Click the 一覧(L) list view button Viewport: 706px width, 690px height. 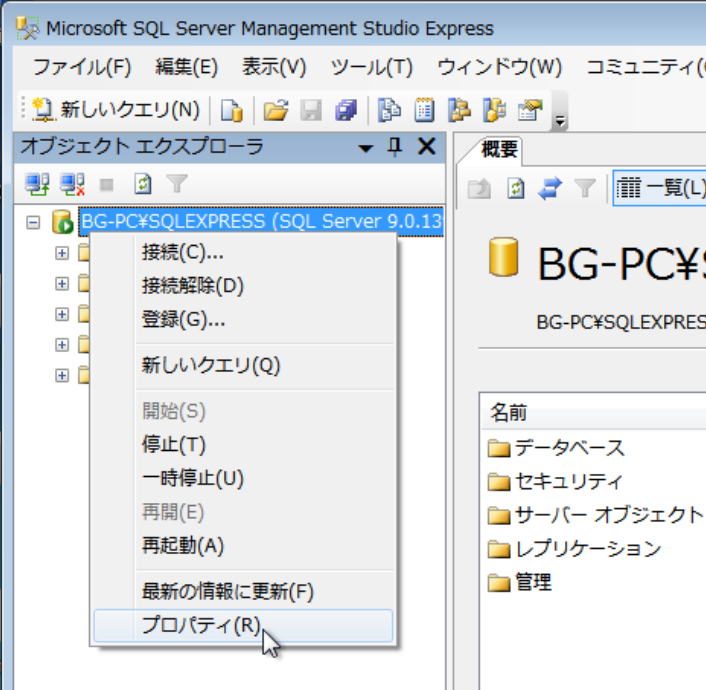[x=660, y=188]
